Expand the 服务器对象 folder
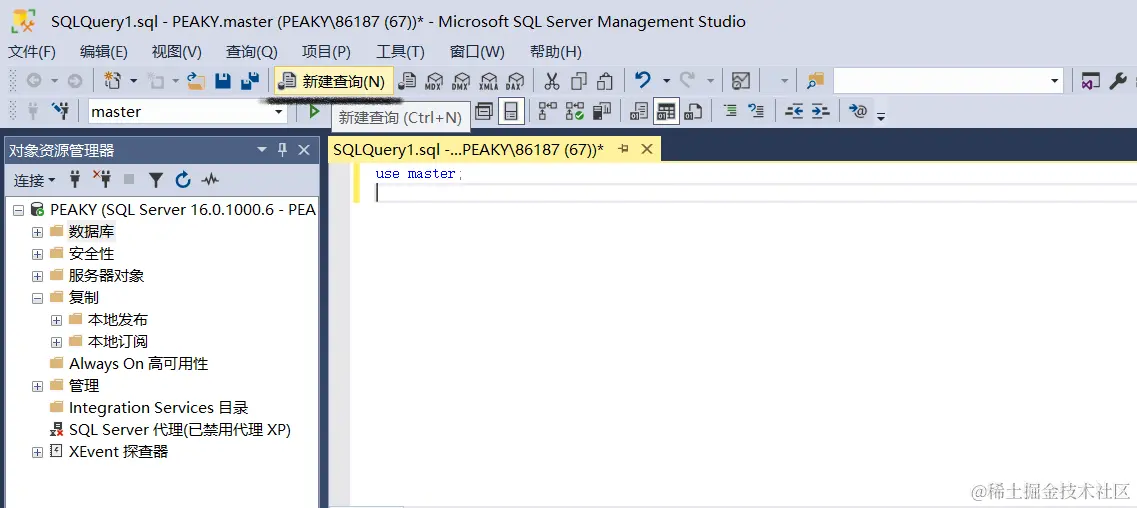This screenshot has height=508, width=1137. pyautogui.click(x=38, y=276)
